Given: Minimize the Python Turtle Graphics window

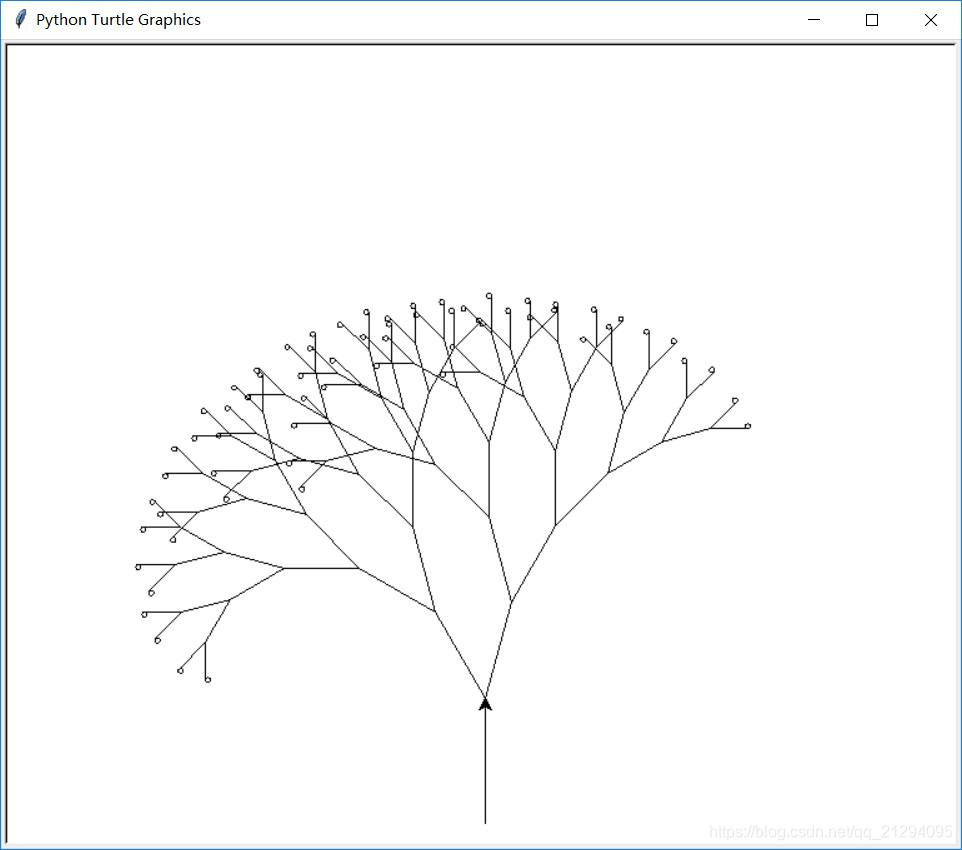Looking at the screenshot, I should [814, 20].
